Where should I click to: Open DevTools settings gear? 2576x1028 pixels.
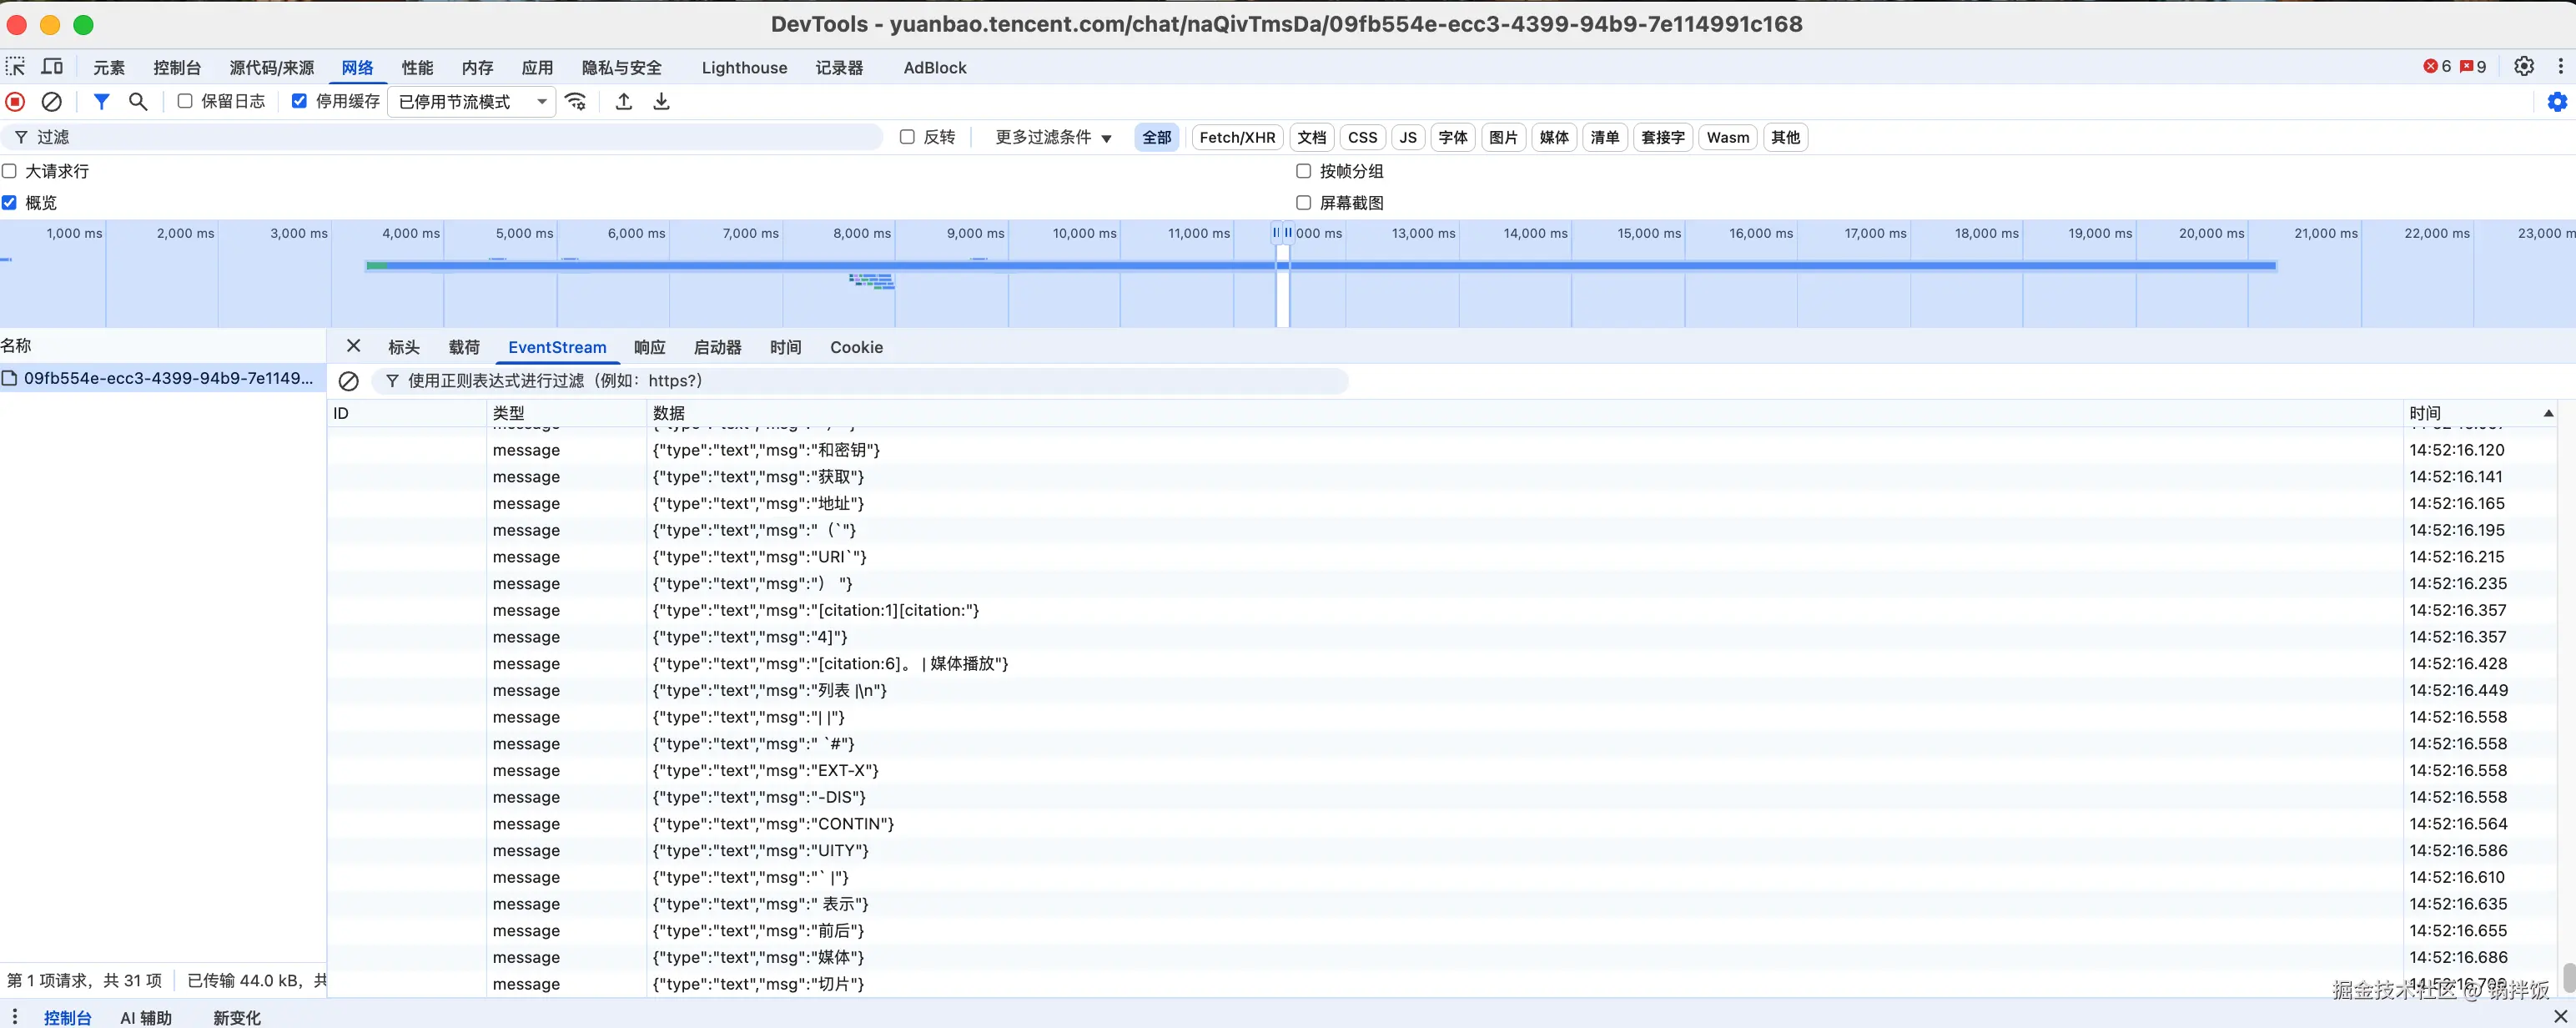coord(2524,67)
